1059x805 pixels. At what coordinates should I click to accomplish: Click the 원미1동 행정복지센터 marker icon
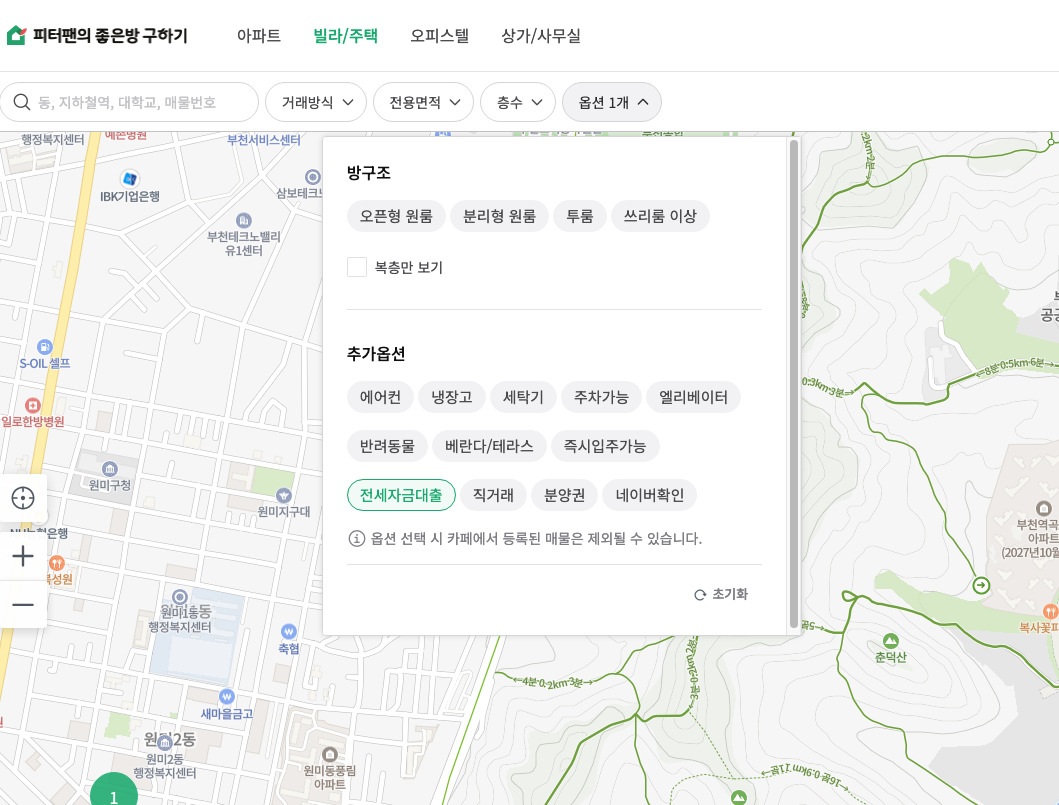coord(180,597)
